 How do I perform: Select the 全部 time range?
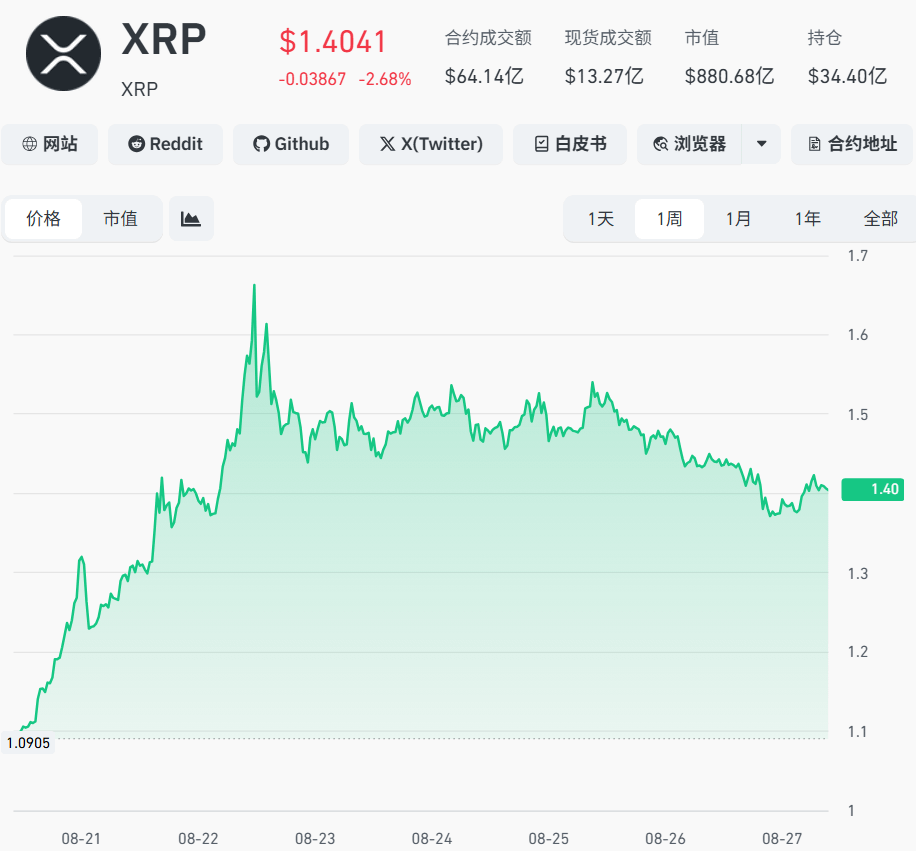click(x=880, y=219)
